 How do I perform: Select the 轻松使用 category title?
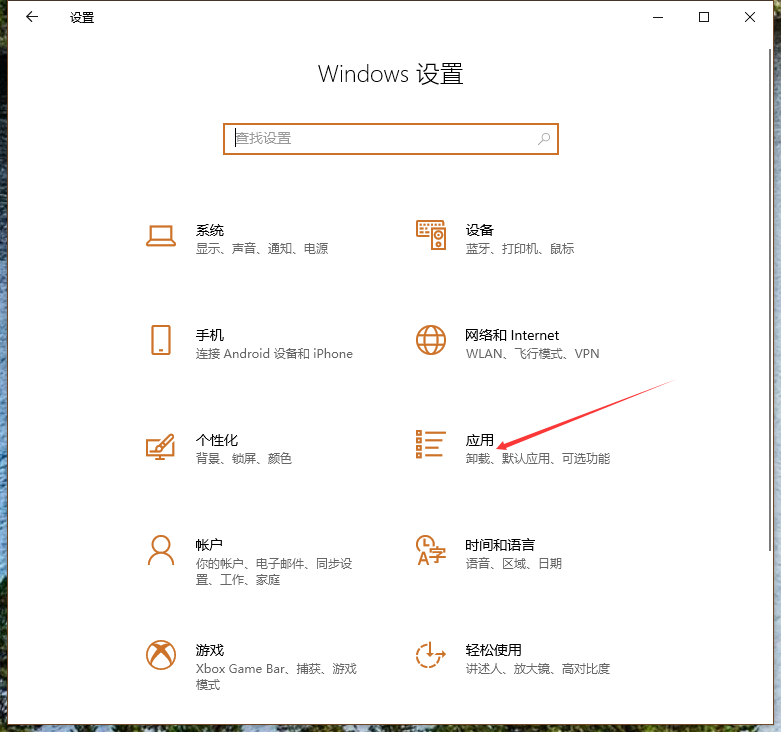pyautogui.click(x=493, y=650)
